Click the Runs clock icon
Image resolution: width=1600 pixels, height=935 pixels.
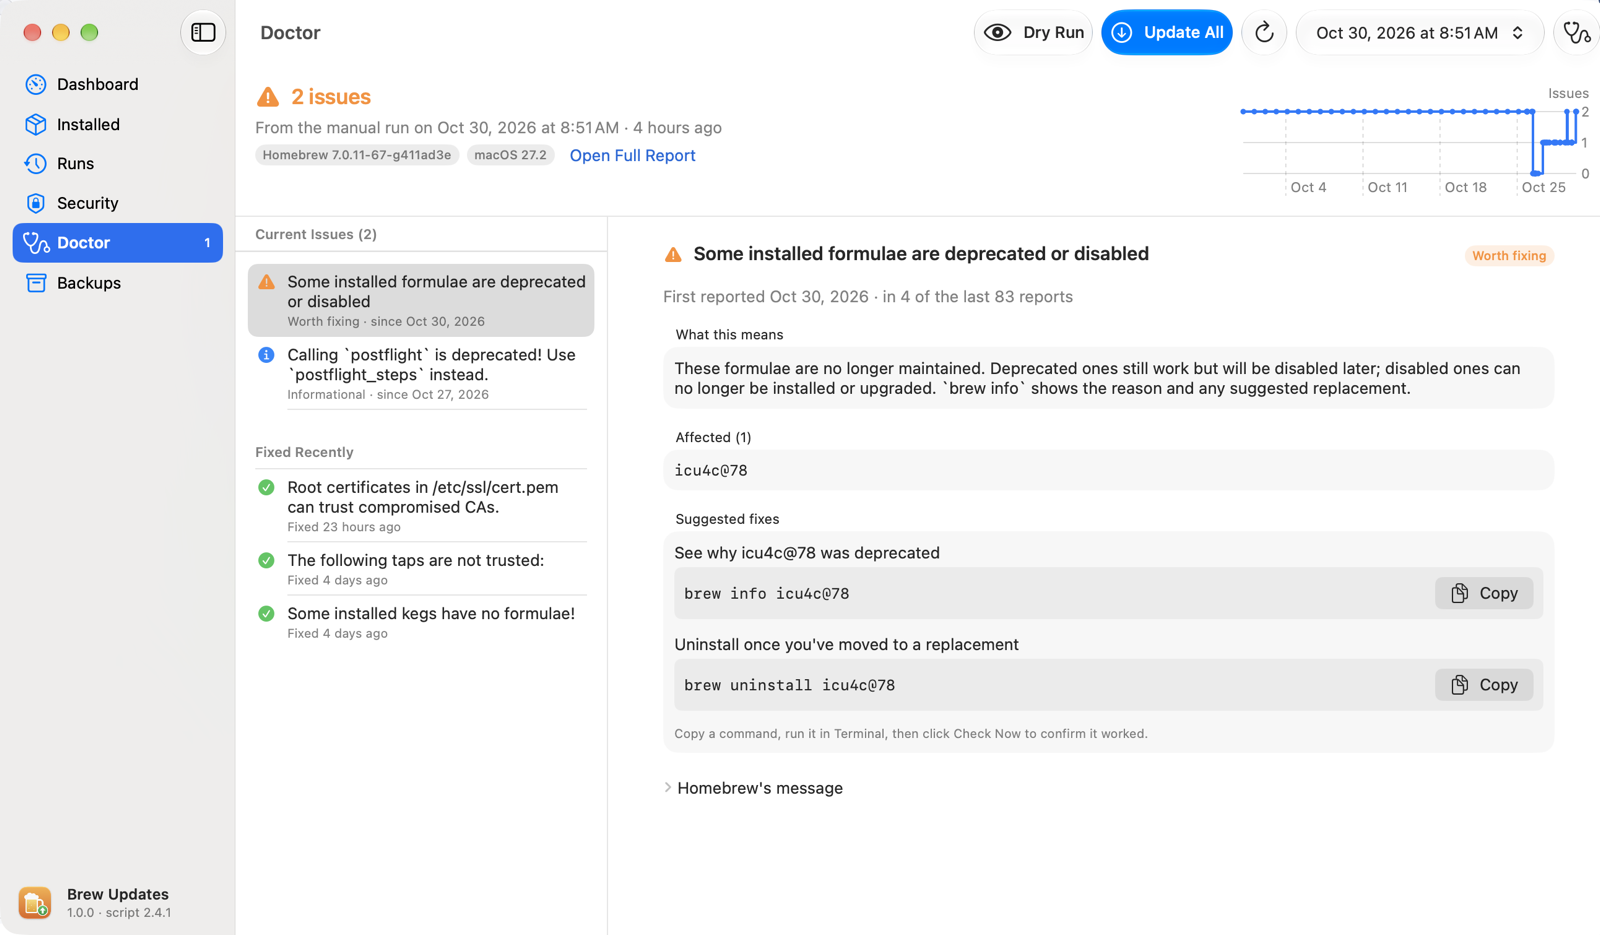click(36, 163)
